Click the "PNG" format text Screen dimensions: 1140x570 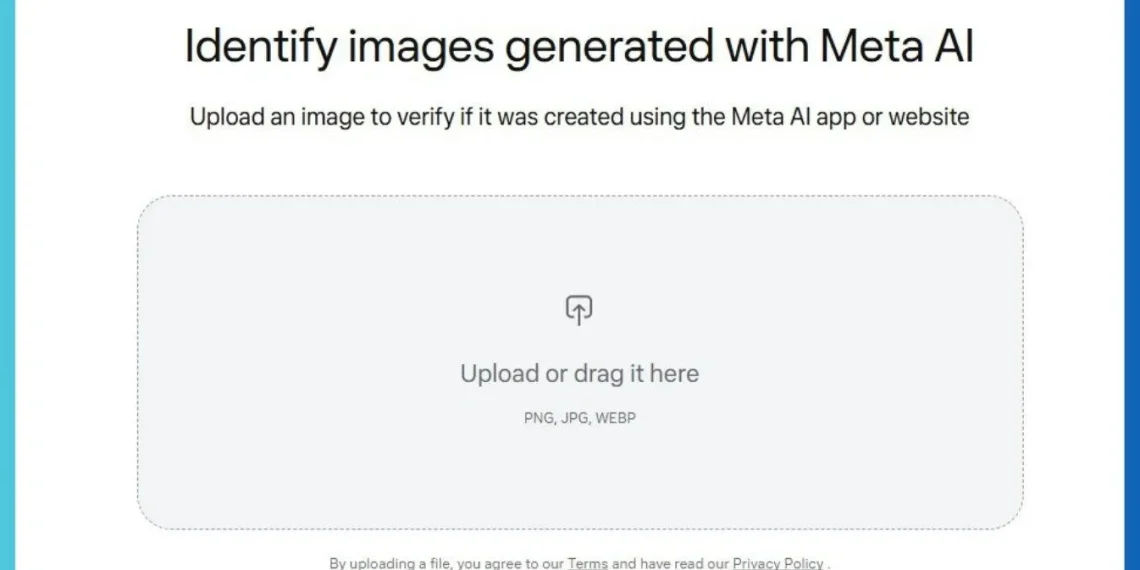tap(539, 418)
